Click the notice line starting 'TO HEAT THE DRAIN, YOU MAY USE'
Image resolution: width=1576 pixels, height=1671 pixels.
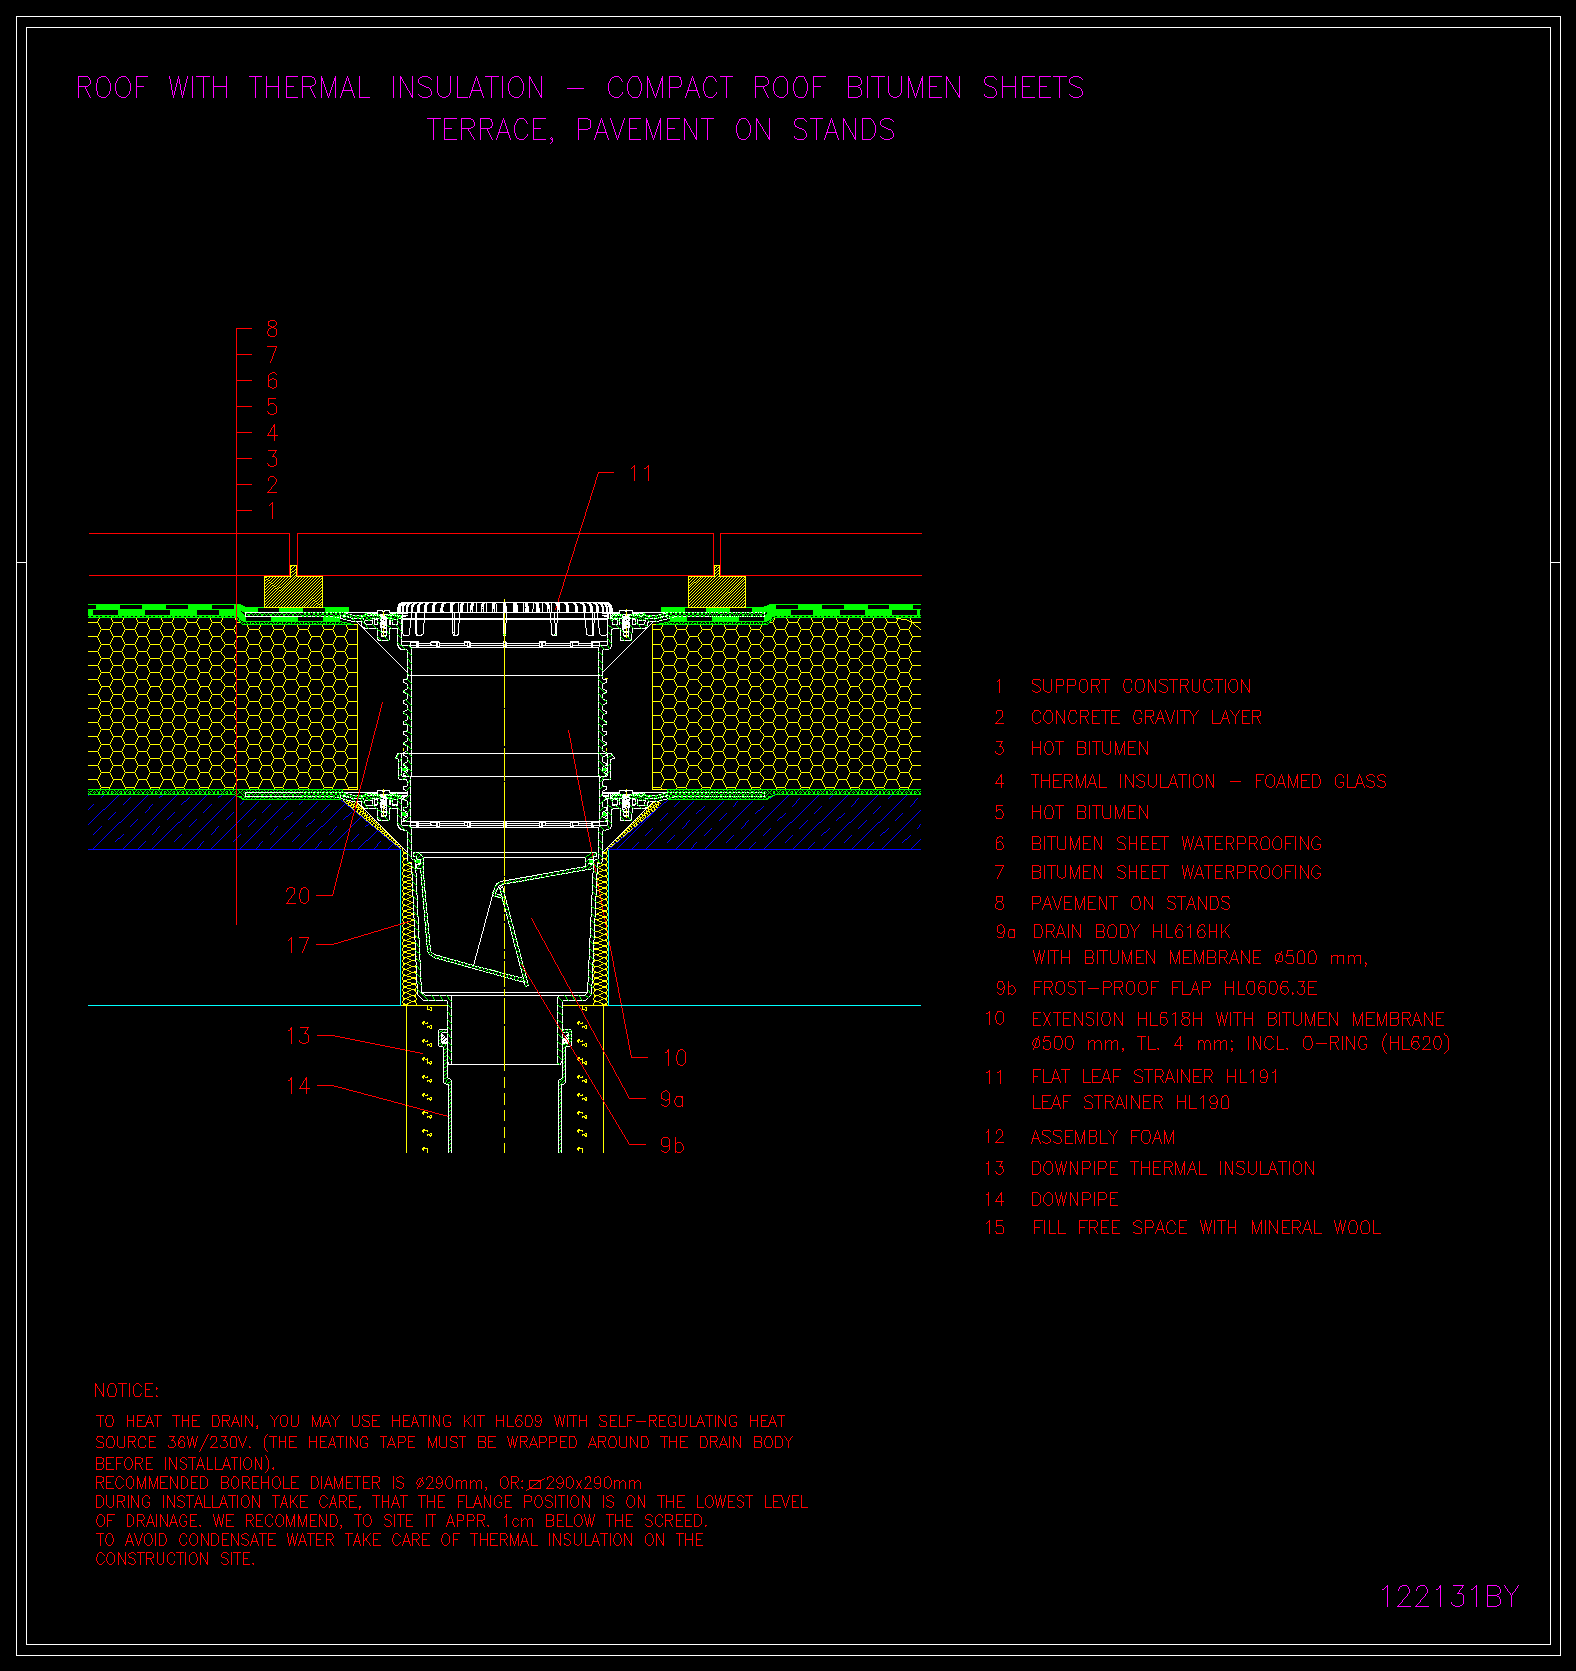[x=440, y=1422]
